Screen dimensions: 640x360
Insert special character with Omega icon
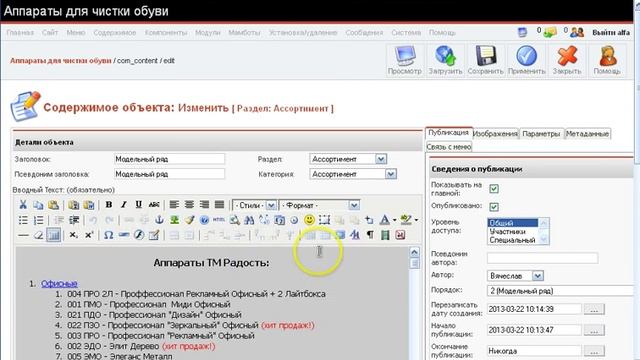pos(109,235)
